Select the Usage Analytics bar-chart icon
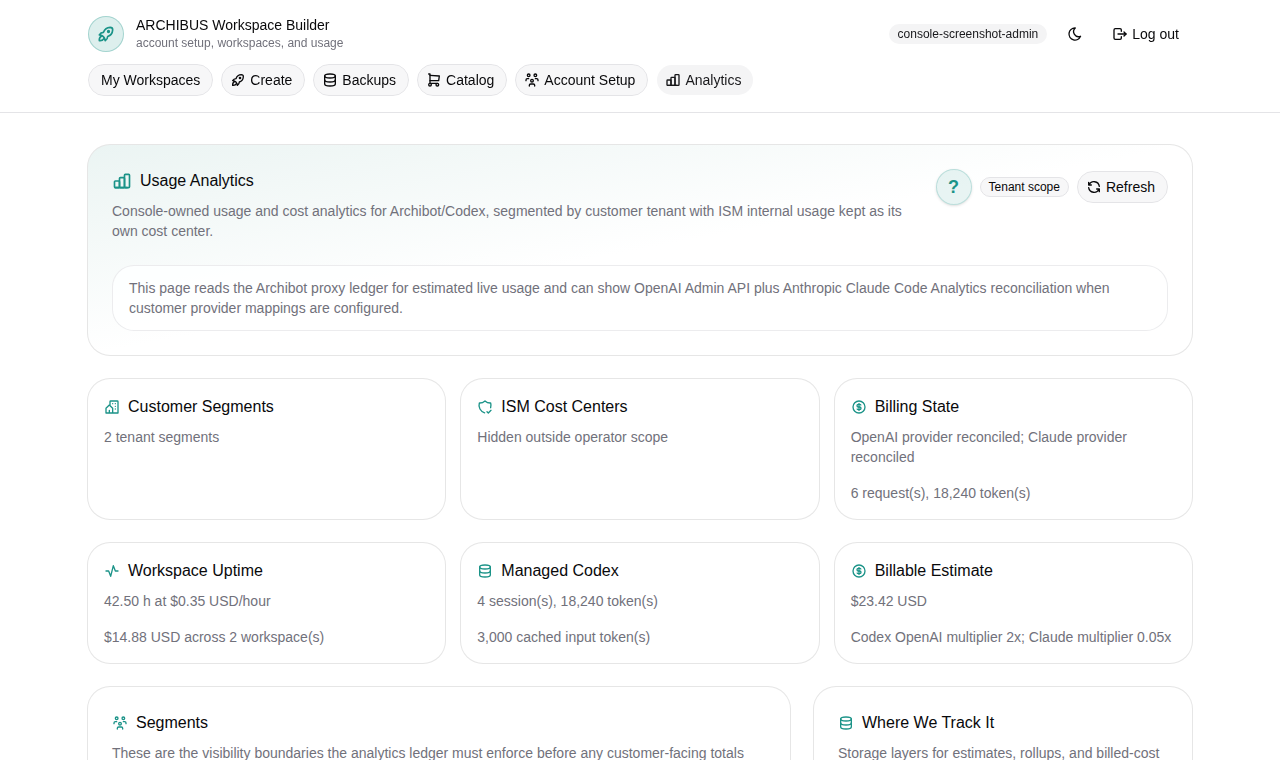This screenshot has height=760, width=1280. (x=121, y=181)
